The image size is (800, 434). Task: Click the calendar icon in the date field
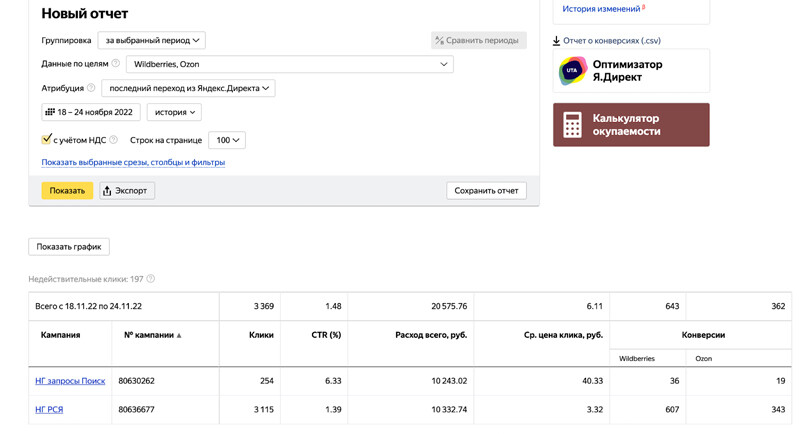(49, 112)
